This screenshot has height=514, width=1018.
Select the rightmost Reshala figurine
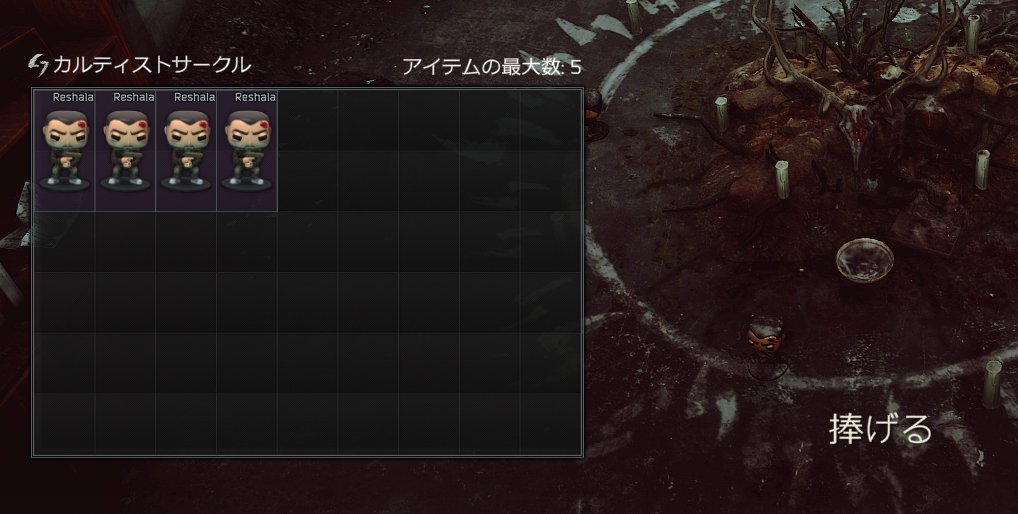tap(247, 151)
